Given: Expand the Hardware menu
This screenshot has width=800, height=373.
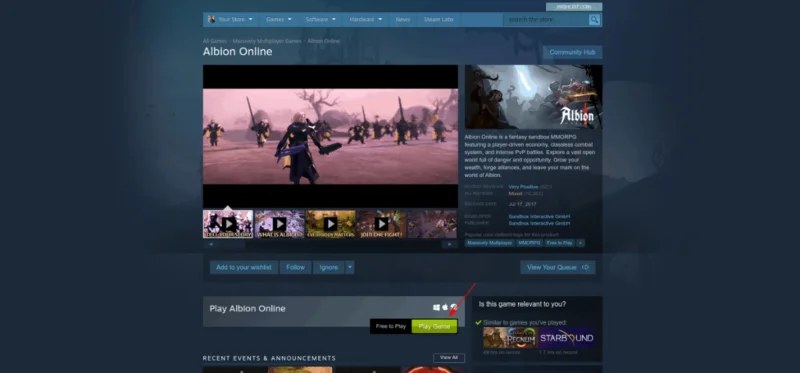Looking at the screenshot, I should [366, 19].
